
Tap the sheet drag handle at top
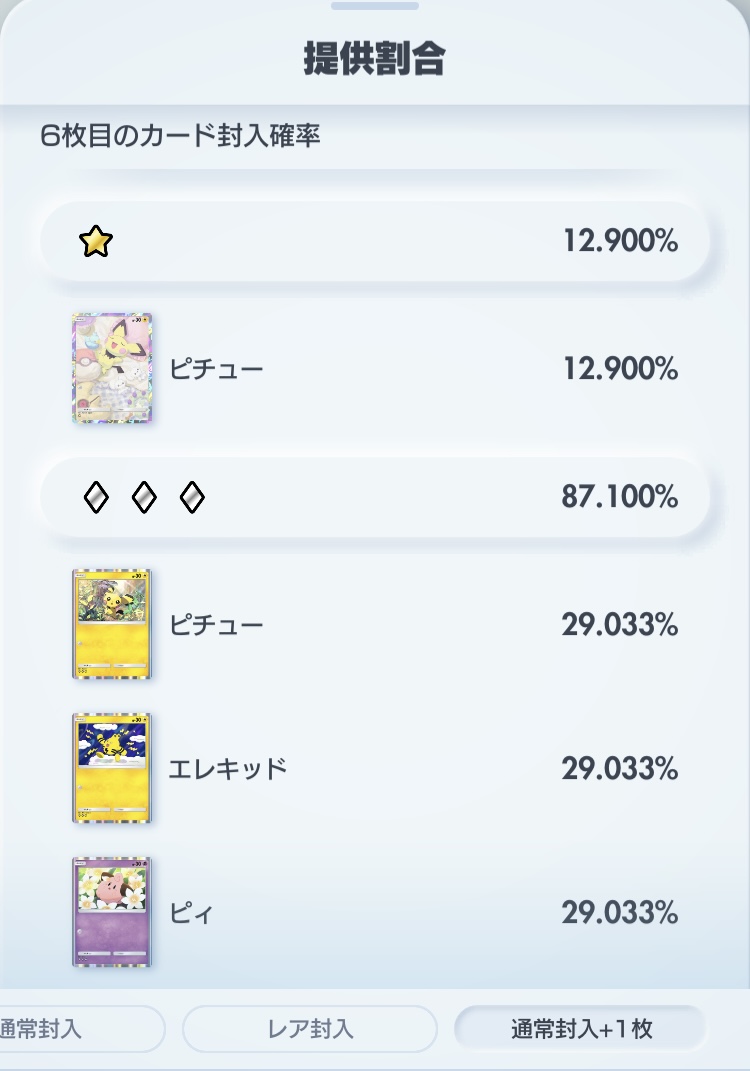pyautogui.click(x=375, y=5)
